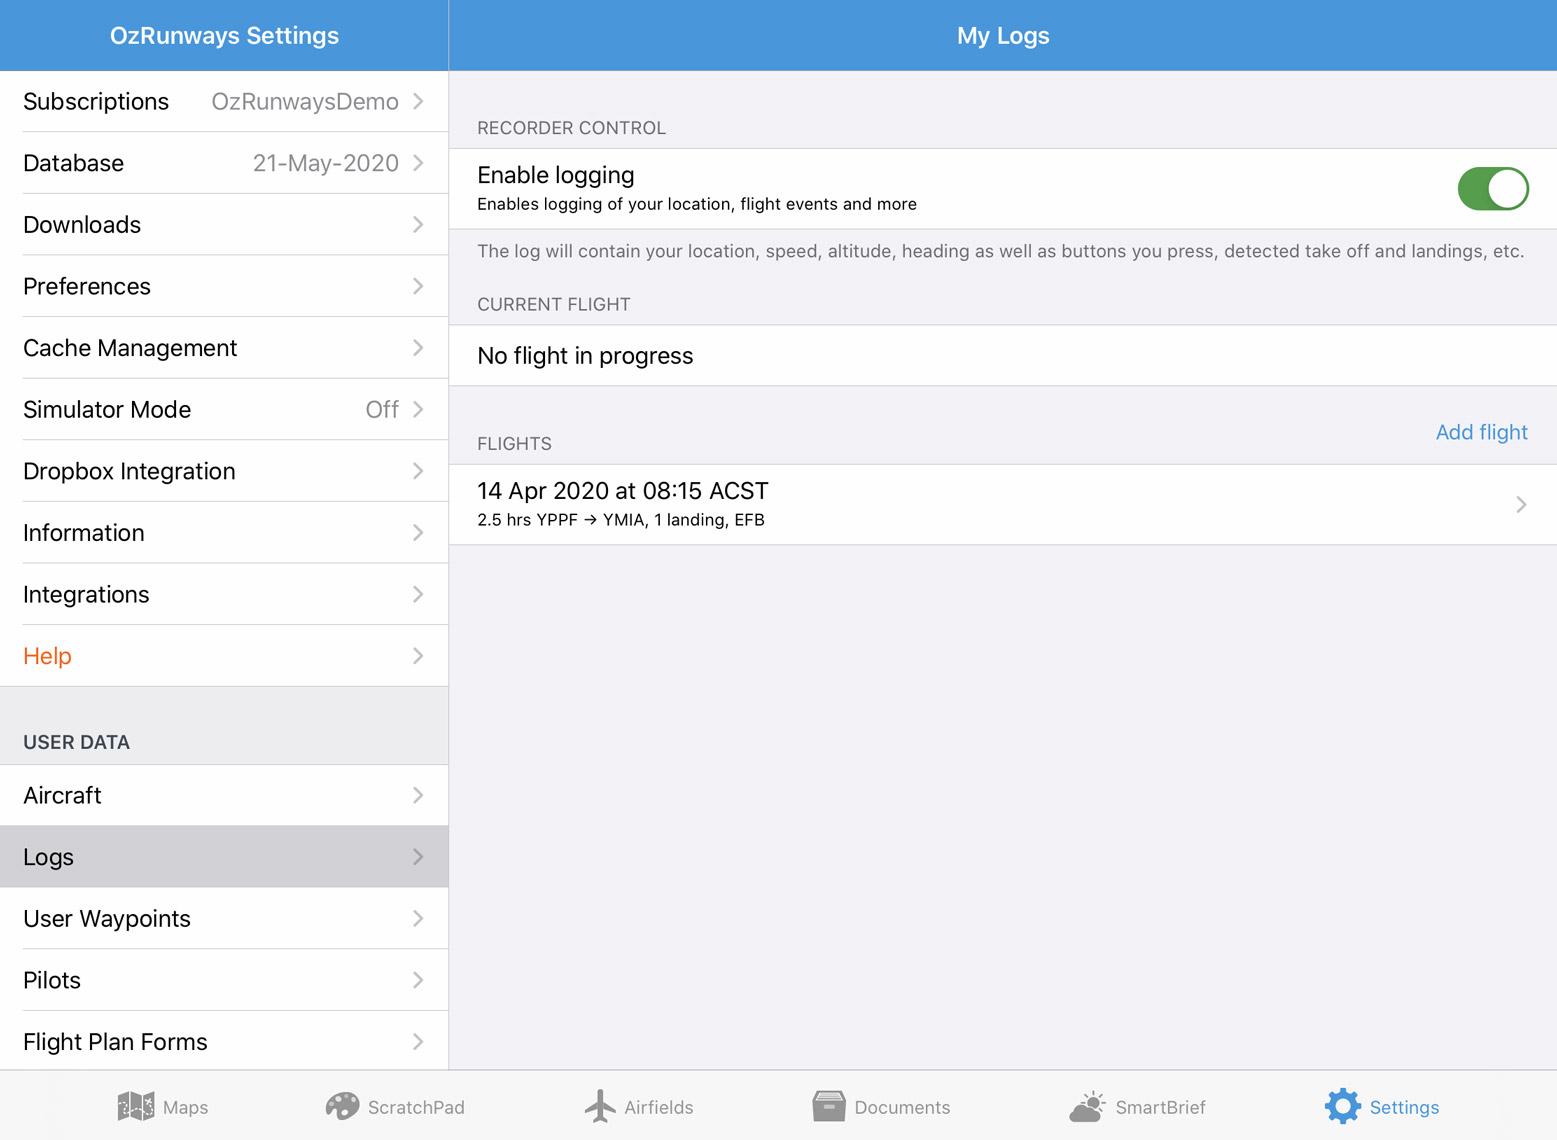The width and height of the screenshot is (1557, 1140).
Task: Click the 2.5 hrs YPPF to YMIA details
Action: (x=621, y=520)
